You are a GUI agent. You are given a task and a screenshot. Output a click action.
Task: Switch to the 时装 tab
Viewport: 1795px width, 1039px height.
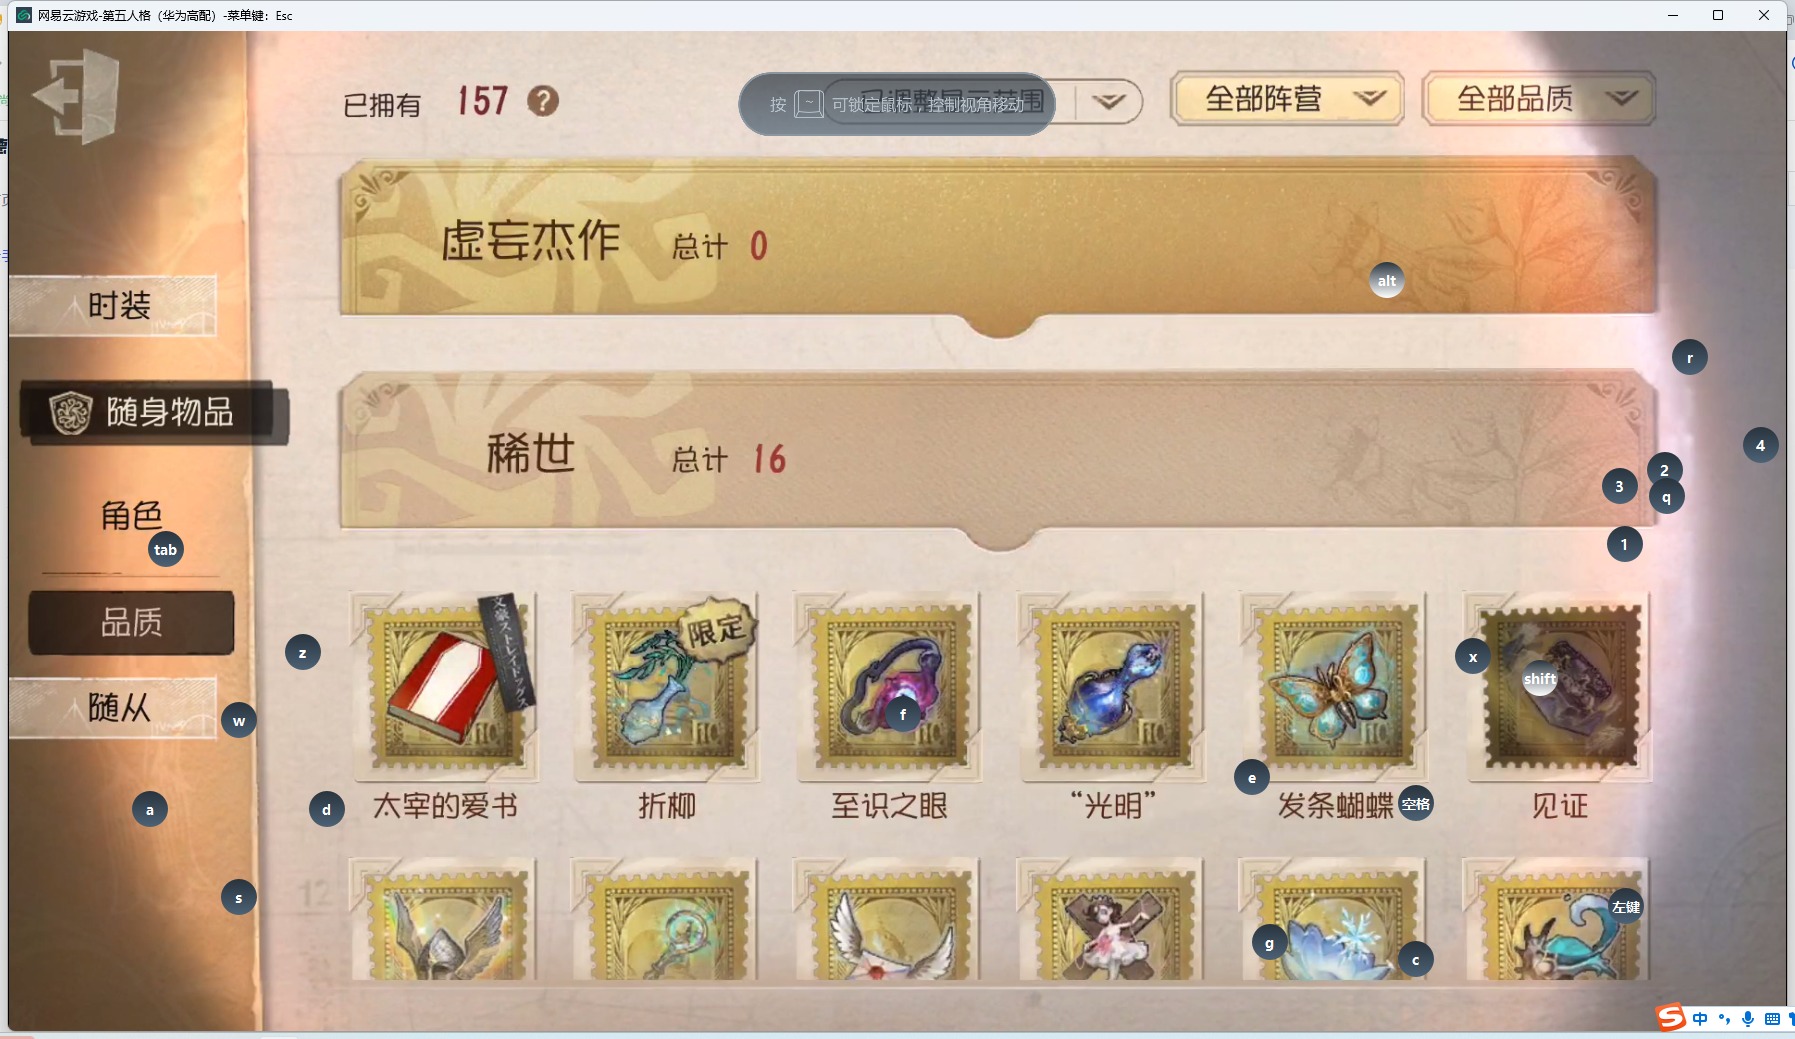(113, 305)
